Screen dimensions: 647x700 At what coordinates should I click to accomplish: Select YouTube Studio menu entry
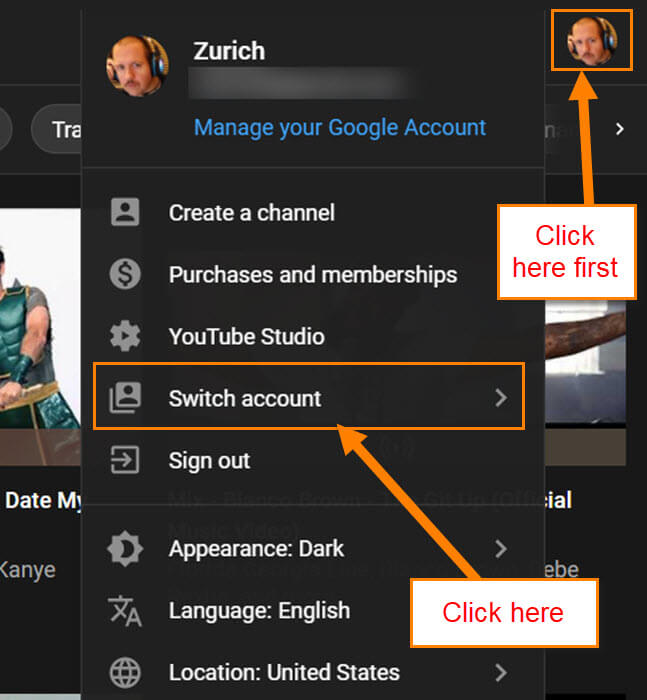pyautogui.click(x=313, y=336)
